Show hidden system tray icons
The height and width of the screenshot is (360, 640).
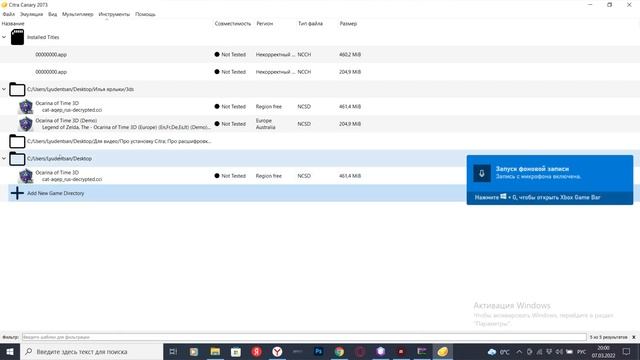[519, 351]
